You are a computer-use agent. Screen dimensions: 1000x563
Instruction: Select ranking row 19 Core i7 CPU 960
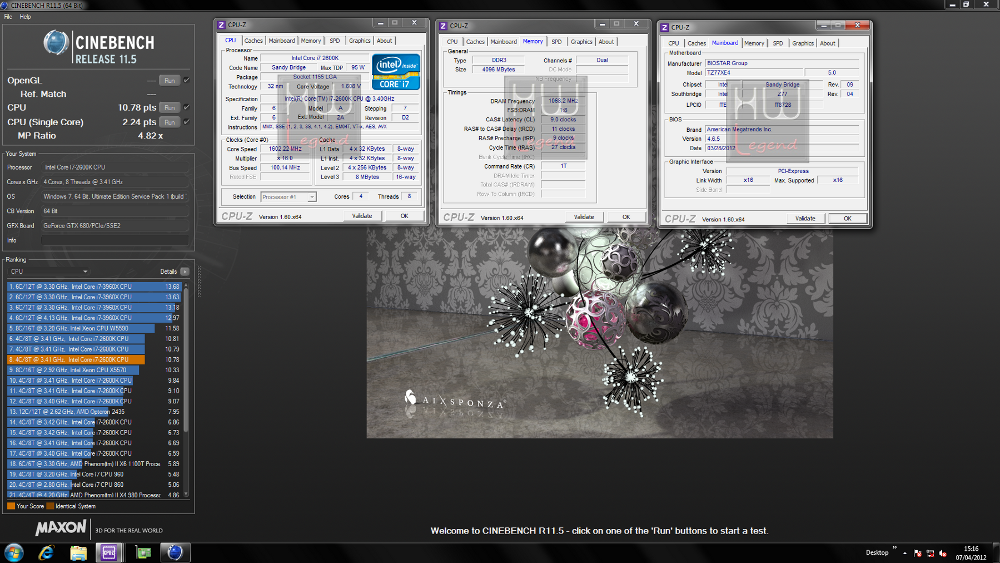[94, 474]
